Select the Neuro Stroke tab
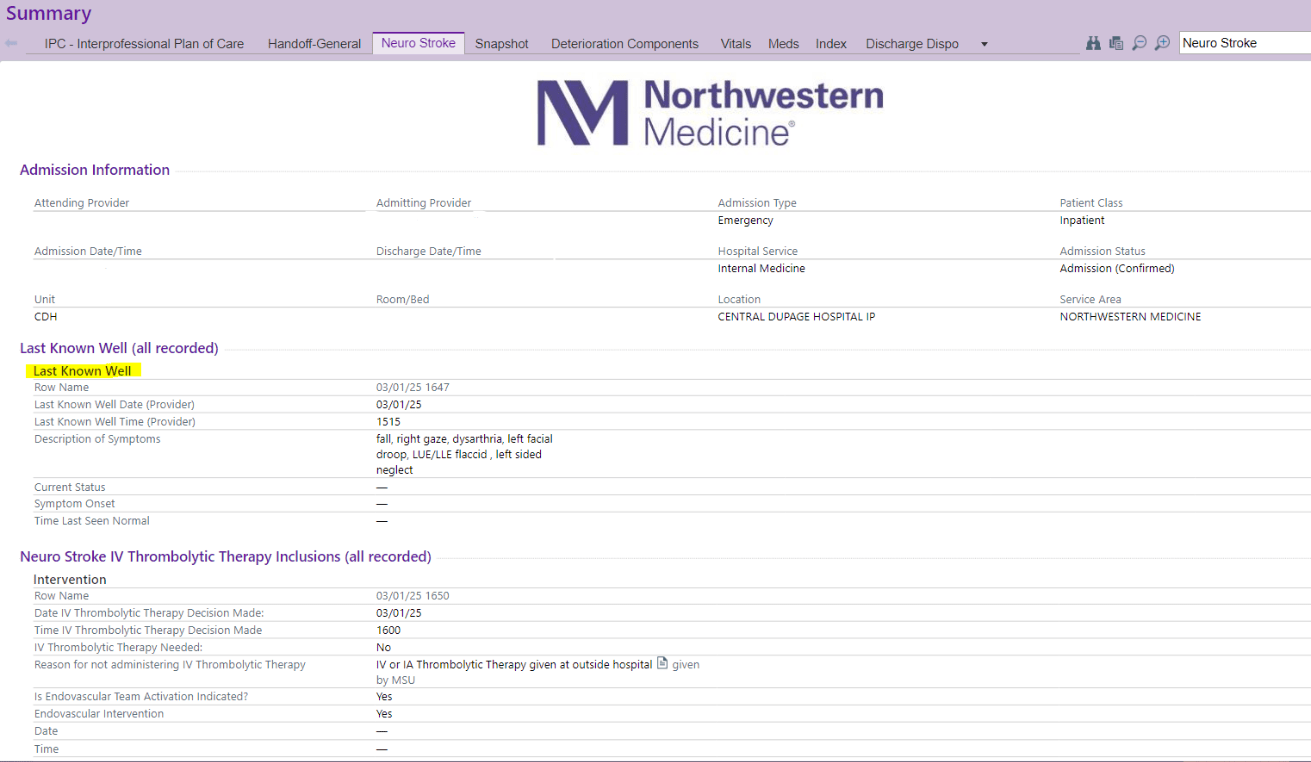Image resolution: width=1311 pixels, height=762 pixels. pyautogui.click(x=418, y=43)
